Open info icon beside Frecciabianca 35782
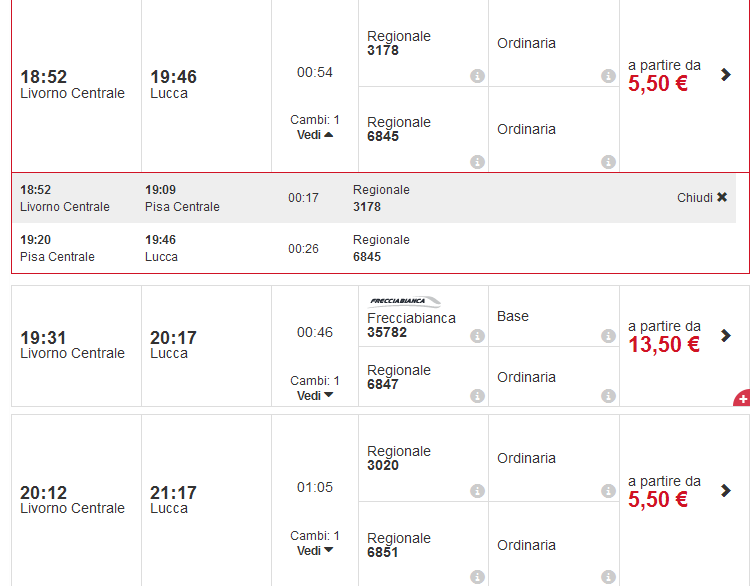Viewport: 750px width, 586px height. [x=477, y=336]
